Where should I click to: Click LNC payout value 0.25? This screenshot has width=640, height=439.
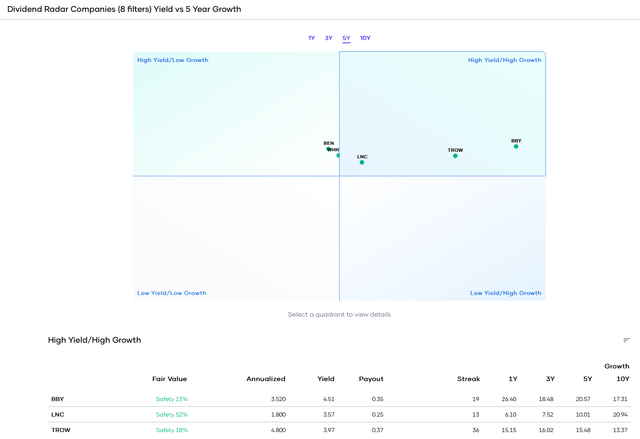tap(378, 415)
